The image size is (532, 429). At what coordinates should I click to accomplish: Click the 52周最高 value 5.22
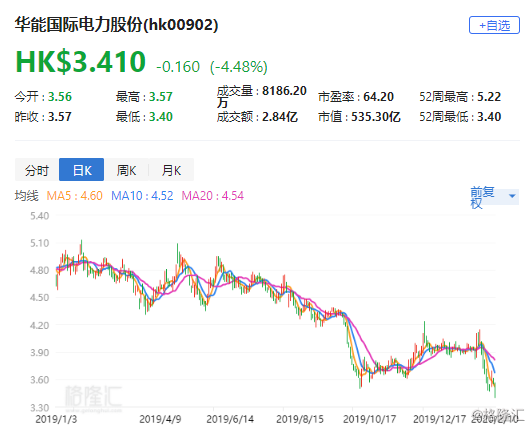(489, 97)
